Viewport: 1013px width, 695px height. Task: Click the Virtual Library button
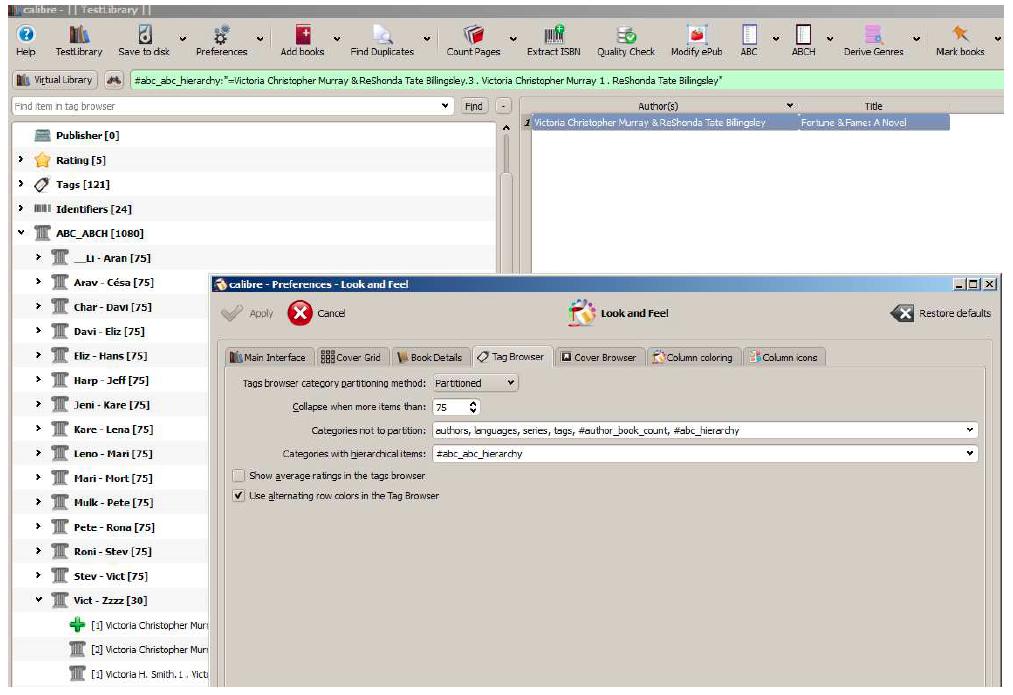(x=55, y=80)
